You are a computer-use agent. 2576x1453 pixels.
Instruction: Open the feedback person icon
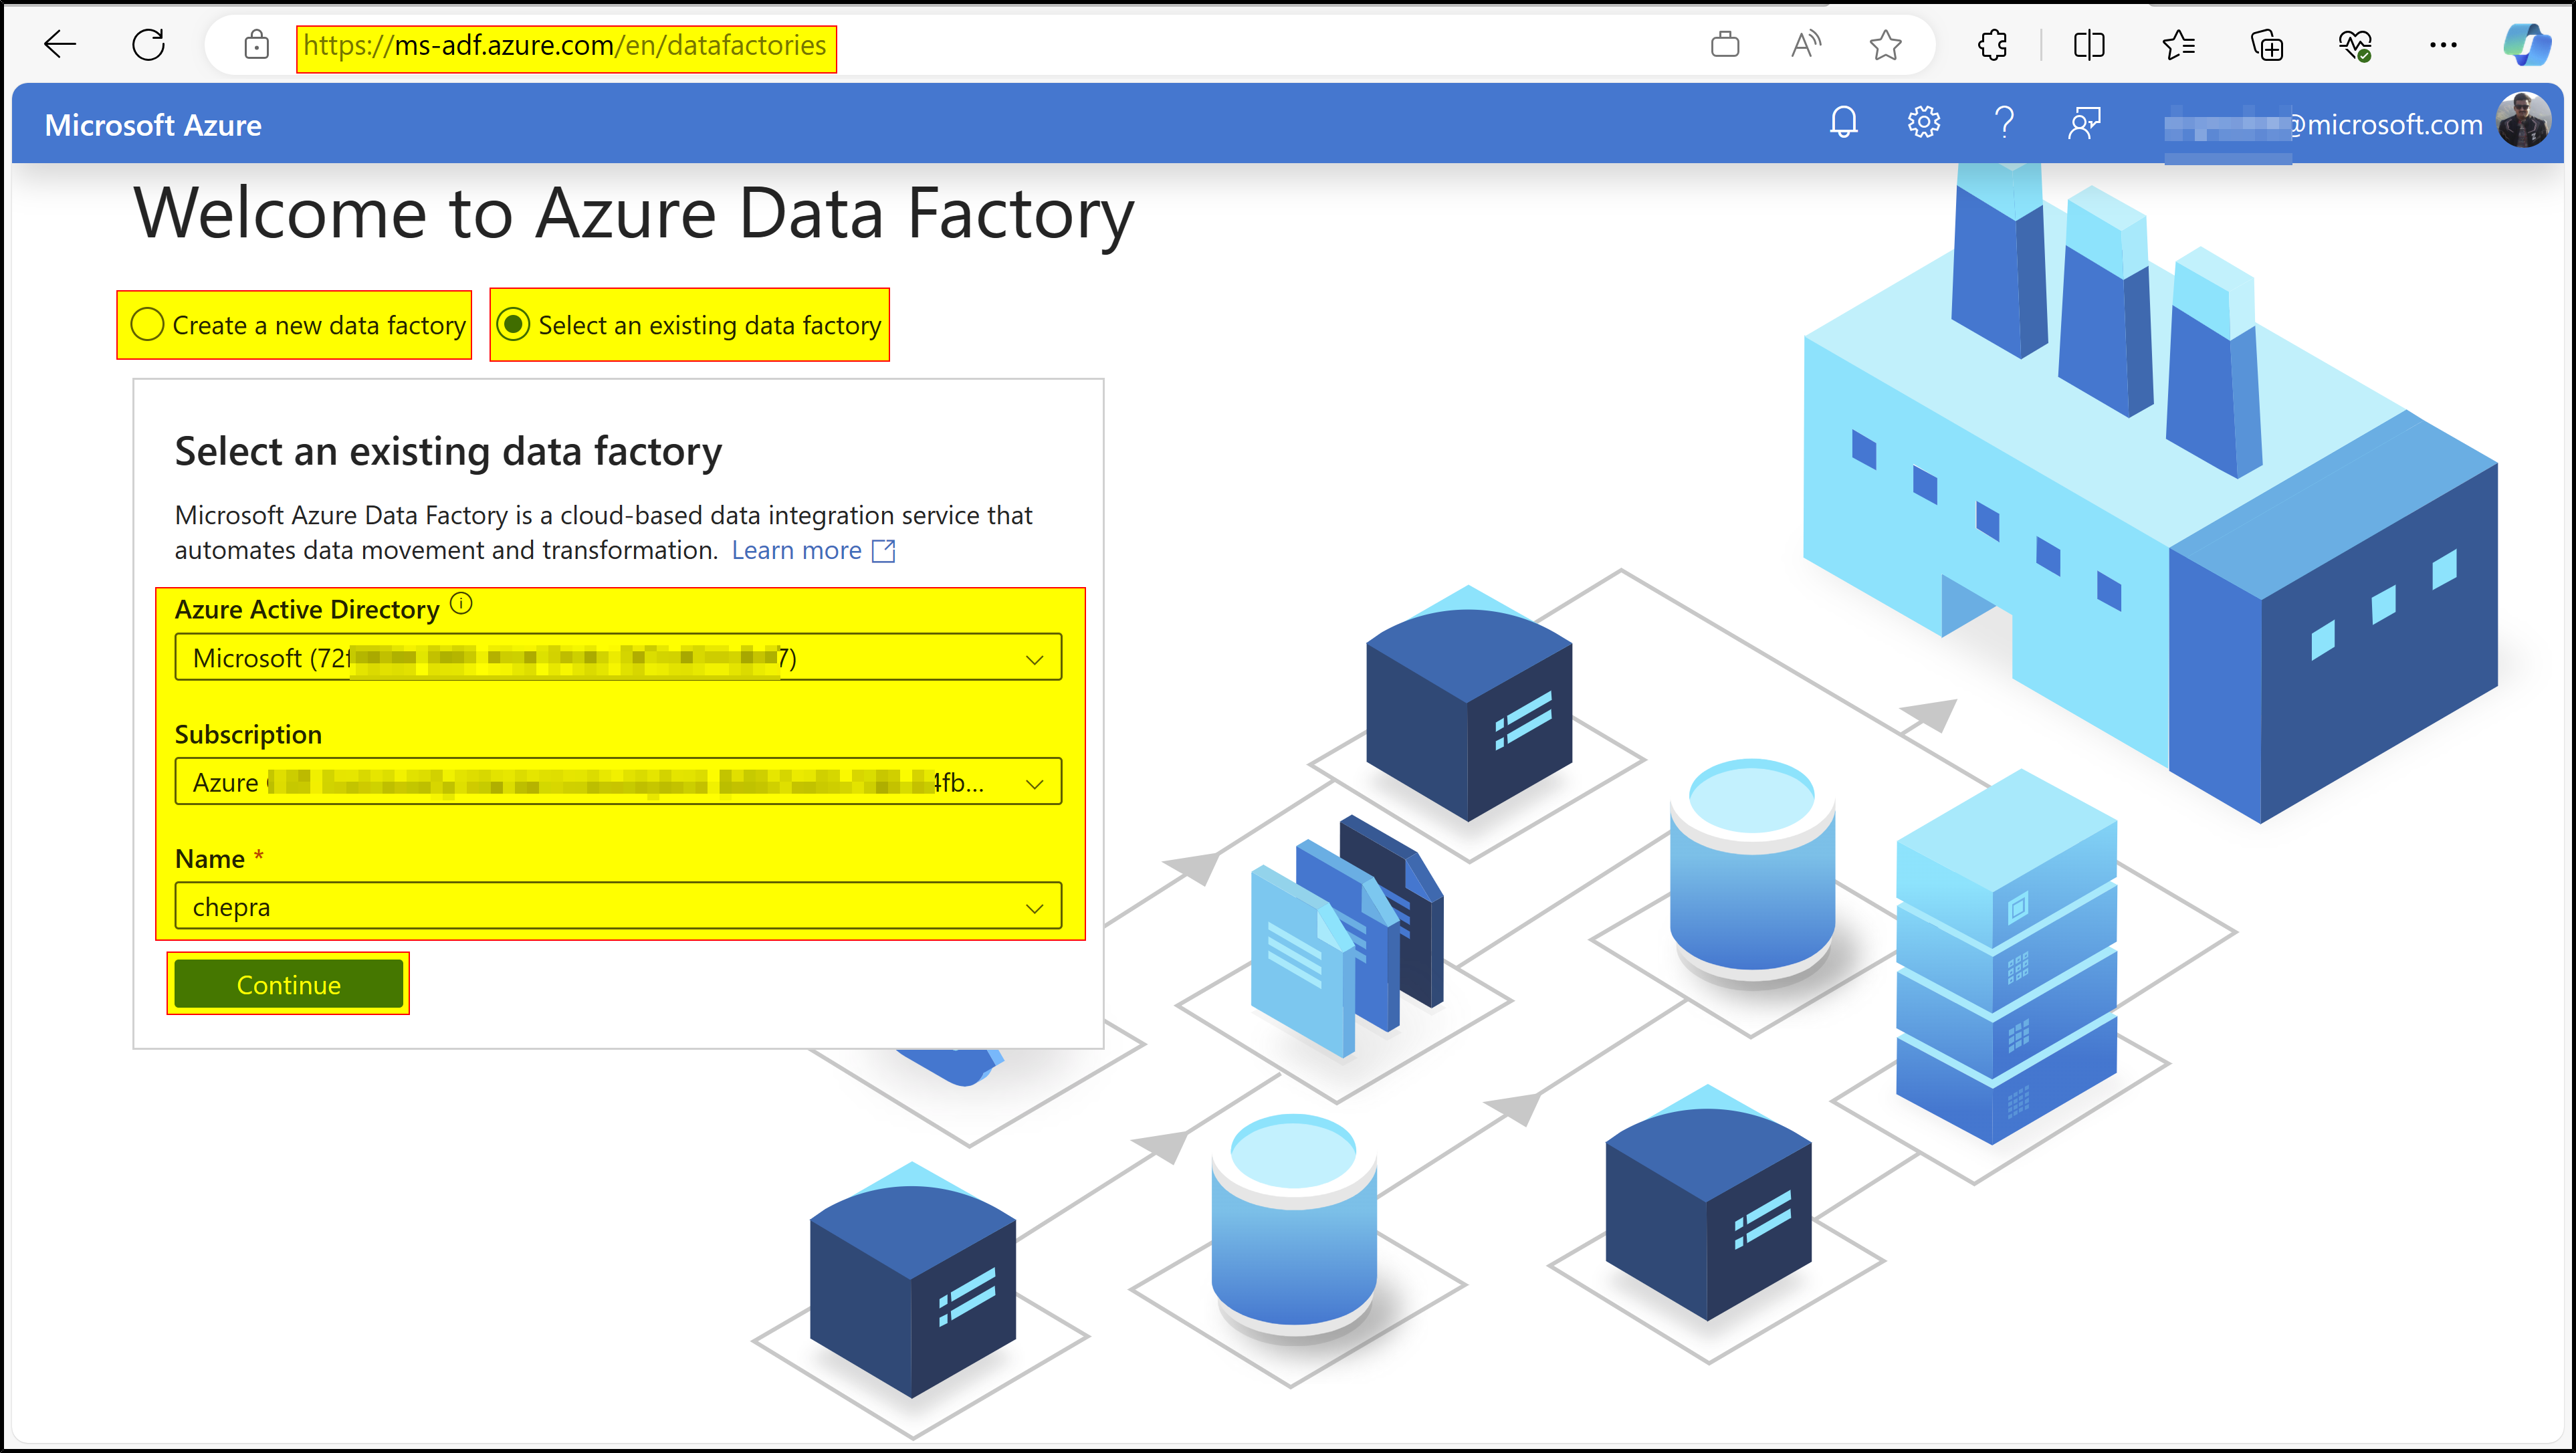2084,123
